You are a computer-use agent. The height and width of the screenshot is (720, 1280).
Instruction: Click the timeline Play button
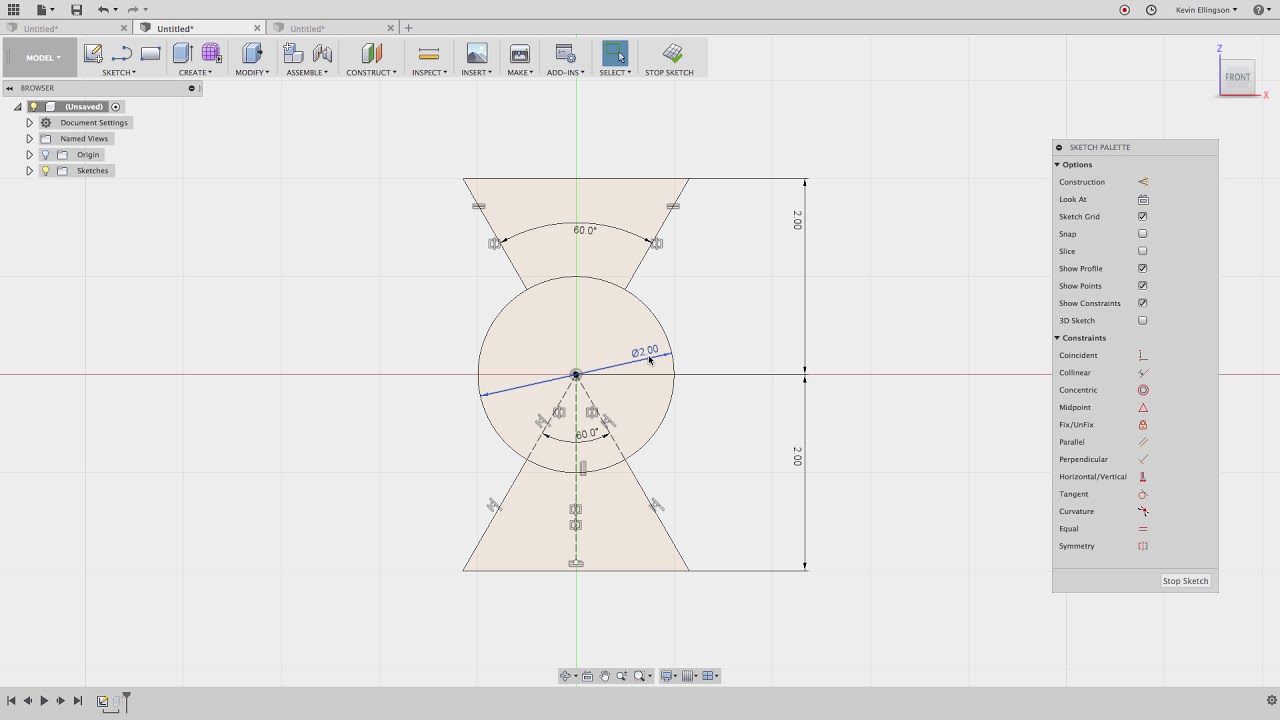(x=44, y=701)
